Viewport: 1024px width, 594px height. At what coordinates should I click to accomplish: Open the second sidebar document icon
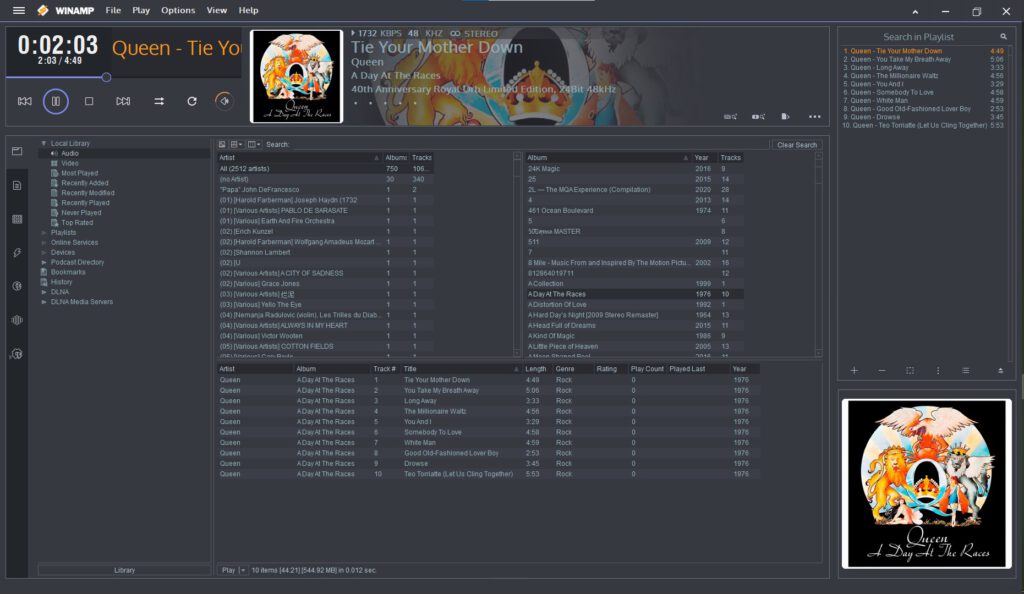17,185
